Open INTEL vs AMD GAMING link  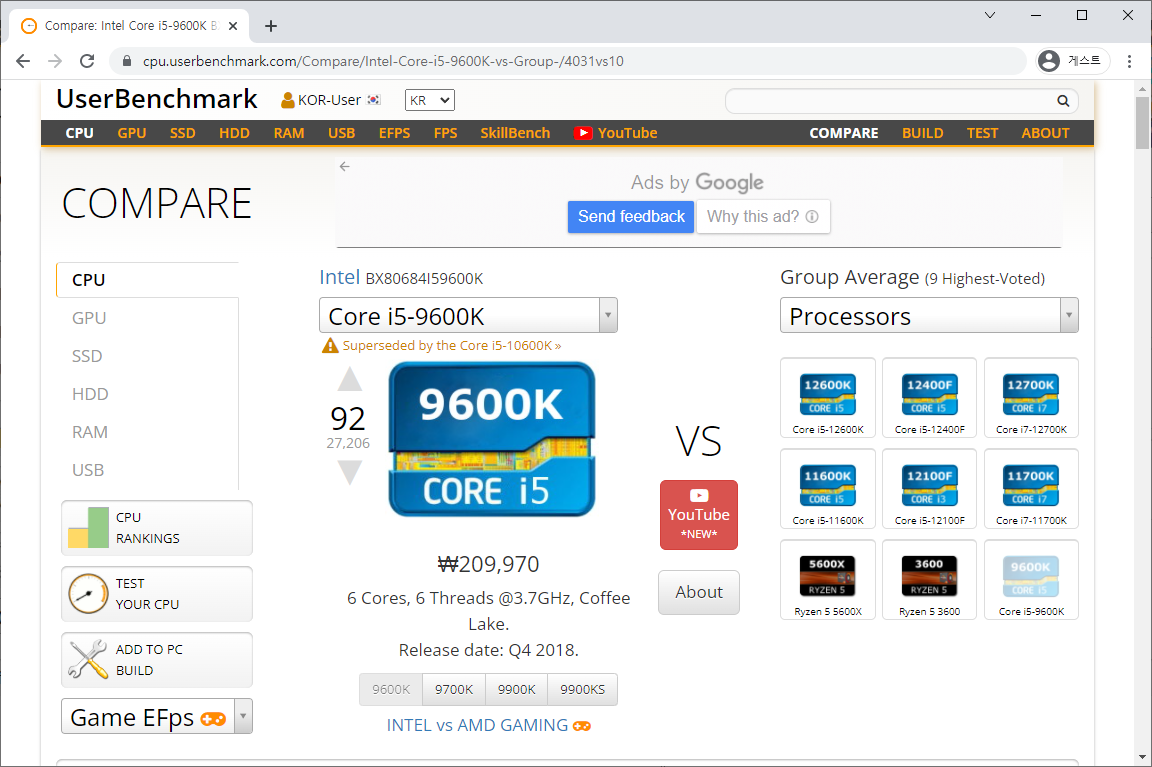tap(489, 725)
